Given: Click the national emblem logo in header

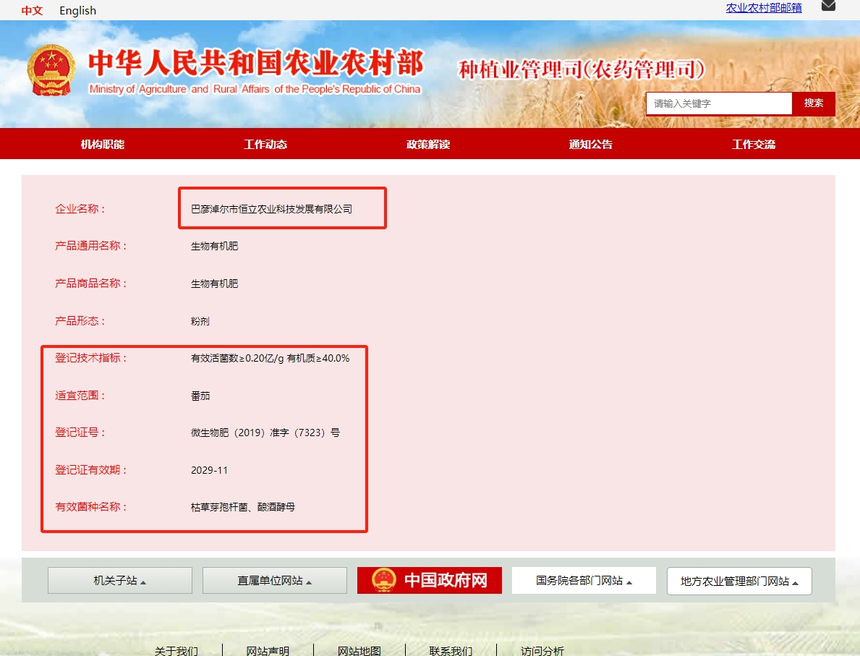Looking at the screenshot, I should tap(51, 70).
